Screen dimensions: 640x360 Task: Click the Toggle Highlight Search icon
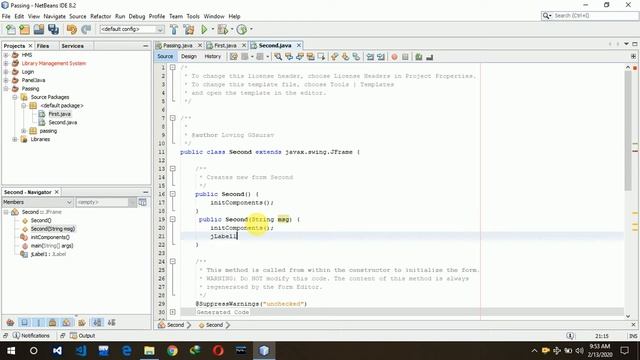(311, 57)
